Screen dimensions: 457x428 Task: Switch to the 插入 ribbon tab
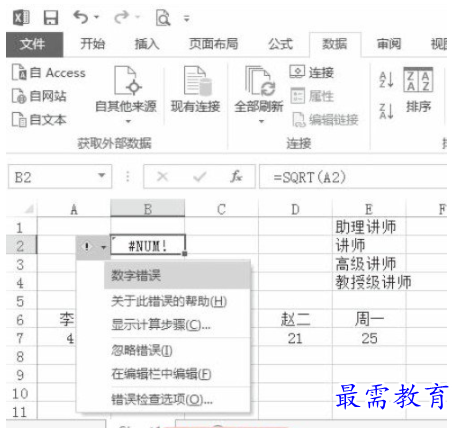147,44
